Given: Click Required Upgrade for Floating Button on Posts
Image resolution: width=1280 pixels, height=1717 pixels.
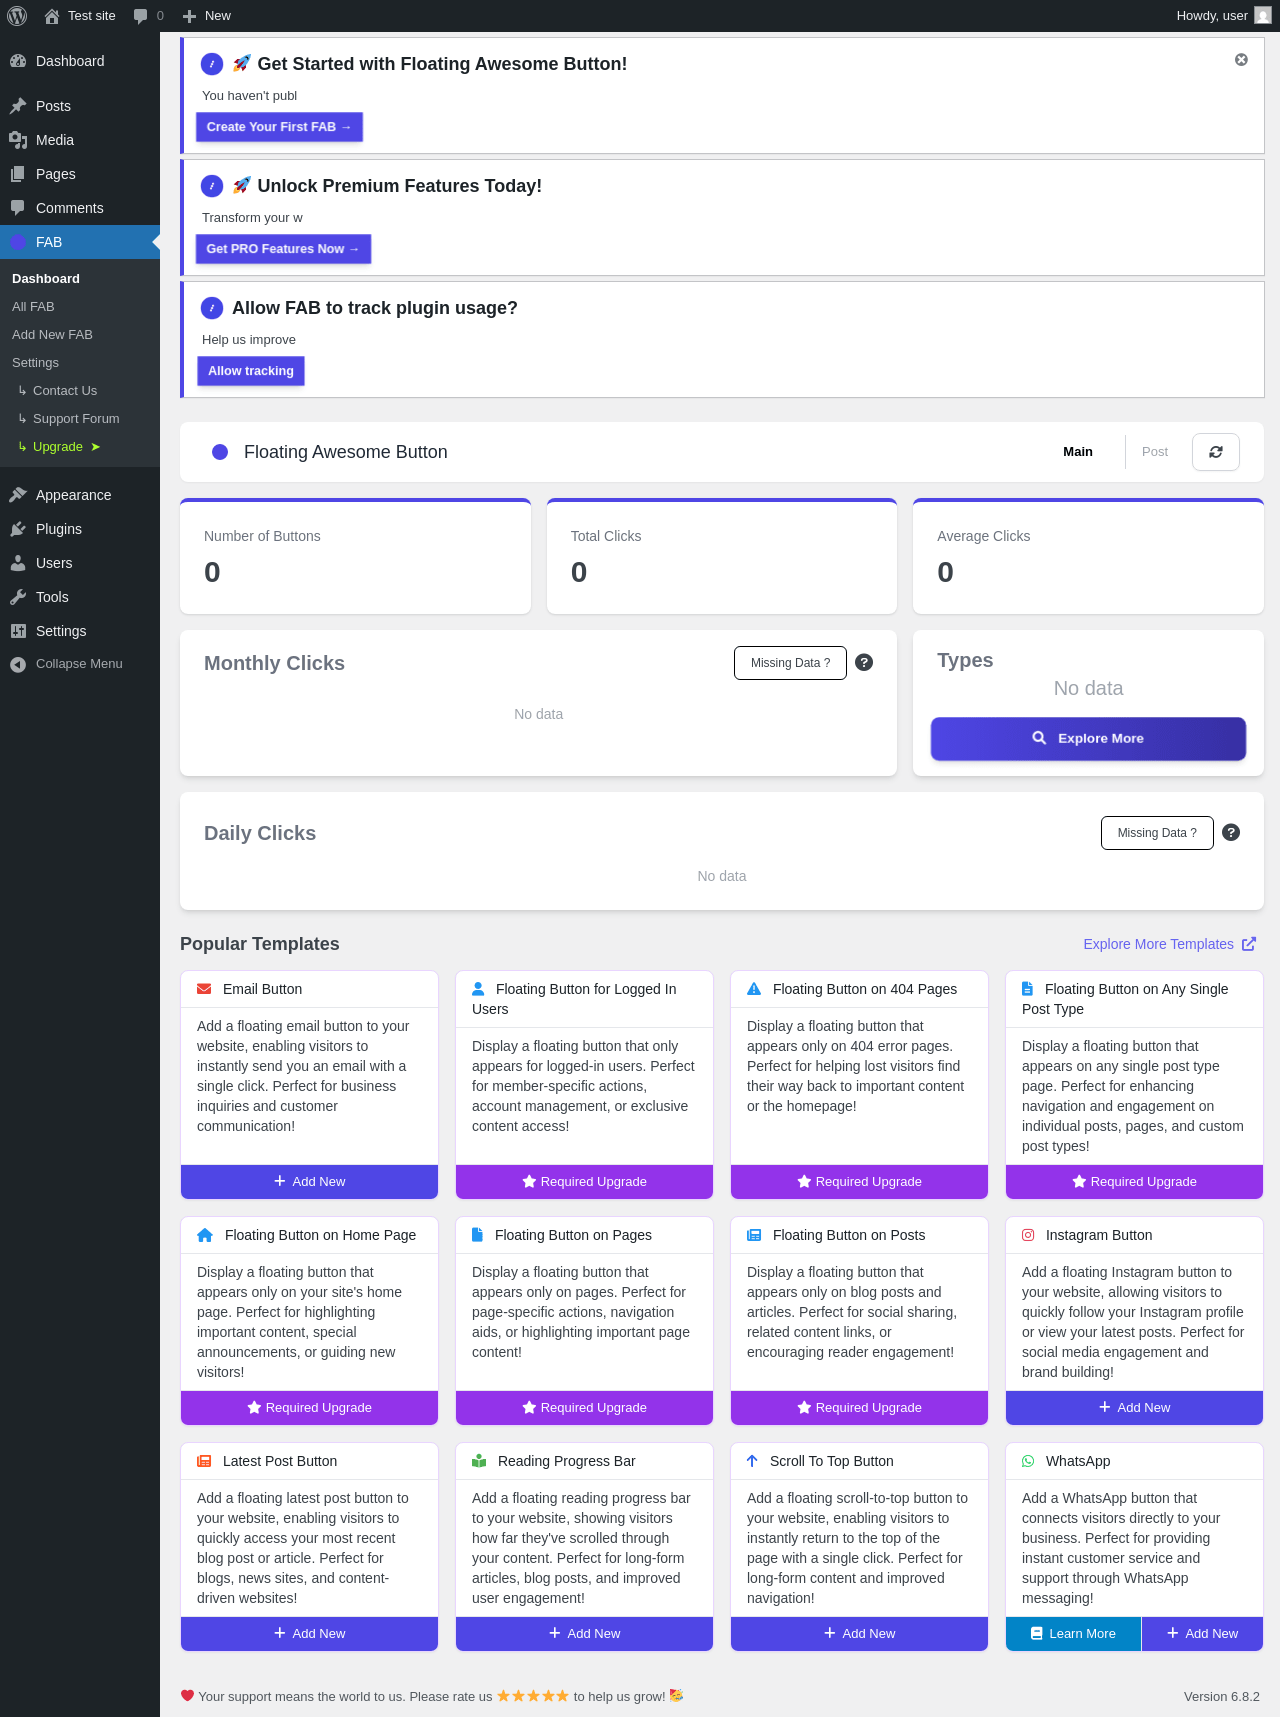Looking at the screenshot, I should [x=859, y=1408].
